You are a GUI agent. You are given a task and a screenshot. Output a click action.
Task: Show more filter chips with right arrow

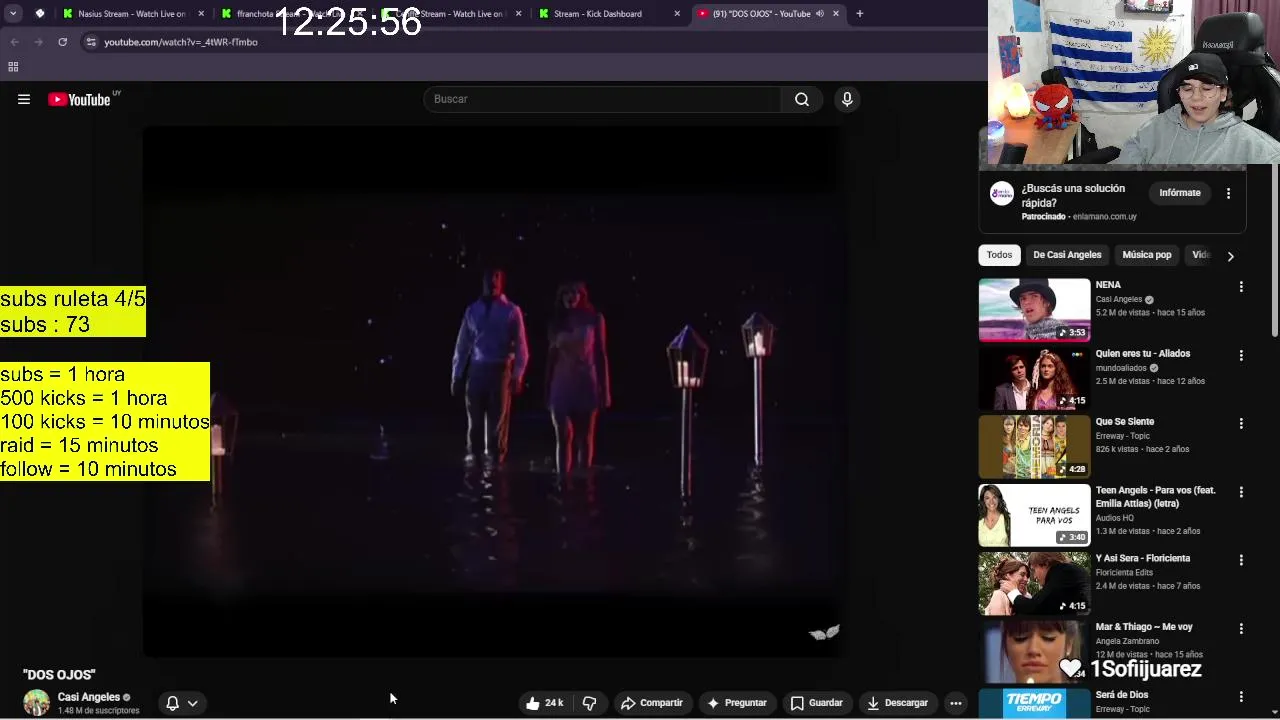click(x=1230, y=256)
